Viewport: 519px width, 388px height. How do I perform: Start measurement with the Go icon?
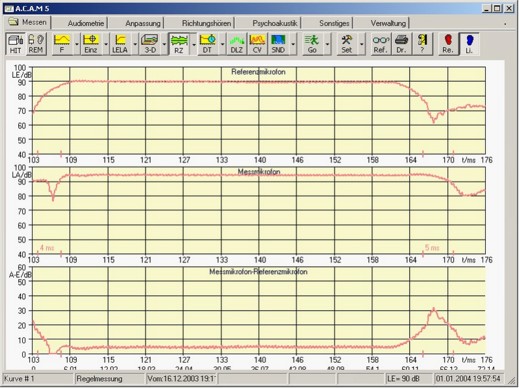click(x=312, y=44)
